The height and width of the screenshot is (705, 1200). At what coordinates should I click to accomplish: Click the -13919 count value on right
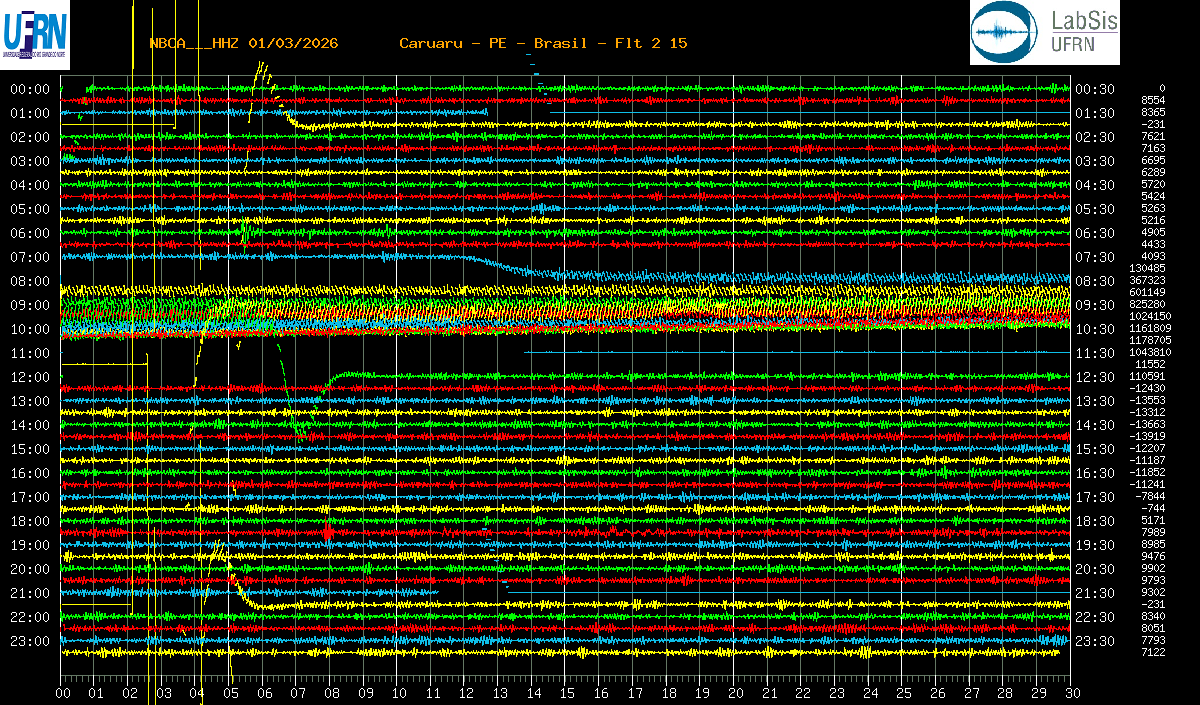tap(1149, 436)
